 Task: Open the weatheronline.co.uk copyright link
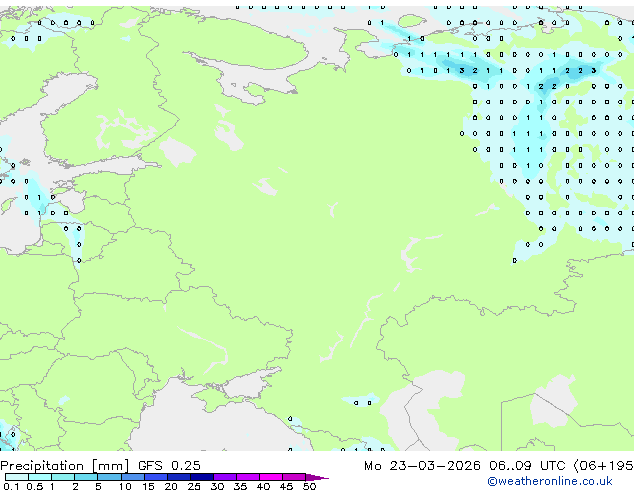click(550, 481)
